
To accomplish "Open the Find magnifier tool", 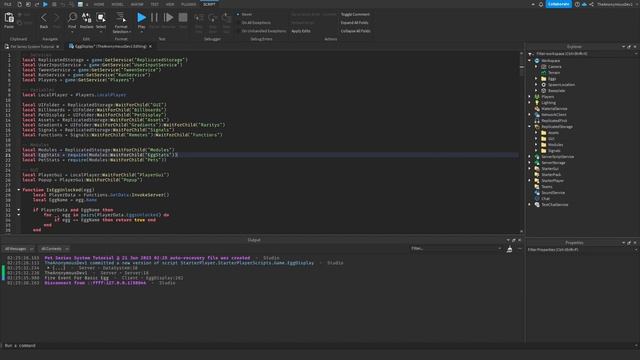I will (x=72, y=17).
